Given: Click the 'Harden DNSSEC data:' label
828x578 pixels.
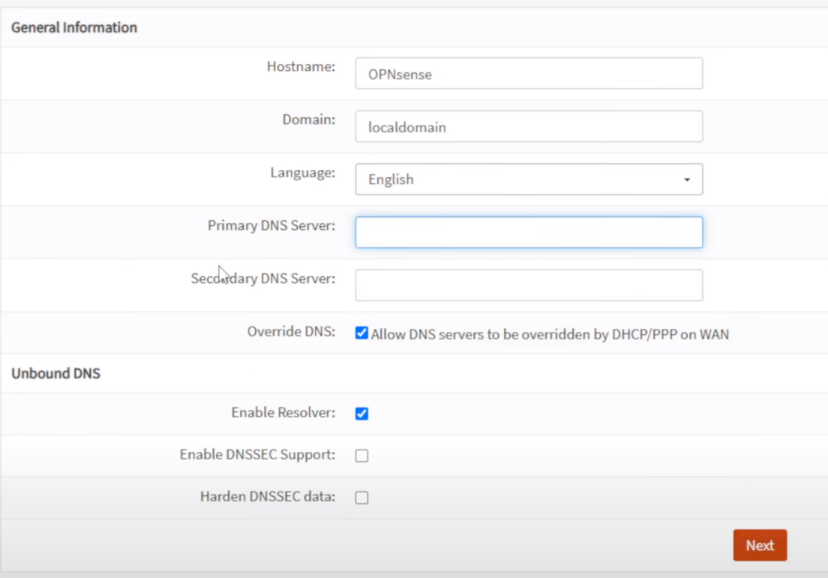Looking at the screenshot, I should click(268, 497).
